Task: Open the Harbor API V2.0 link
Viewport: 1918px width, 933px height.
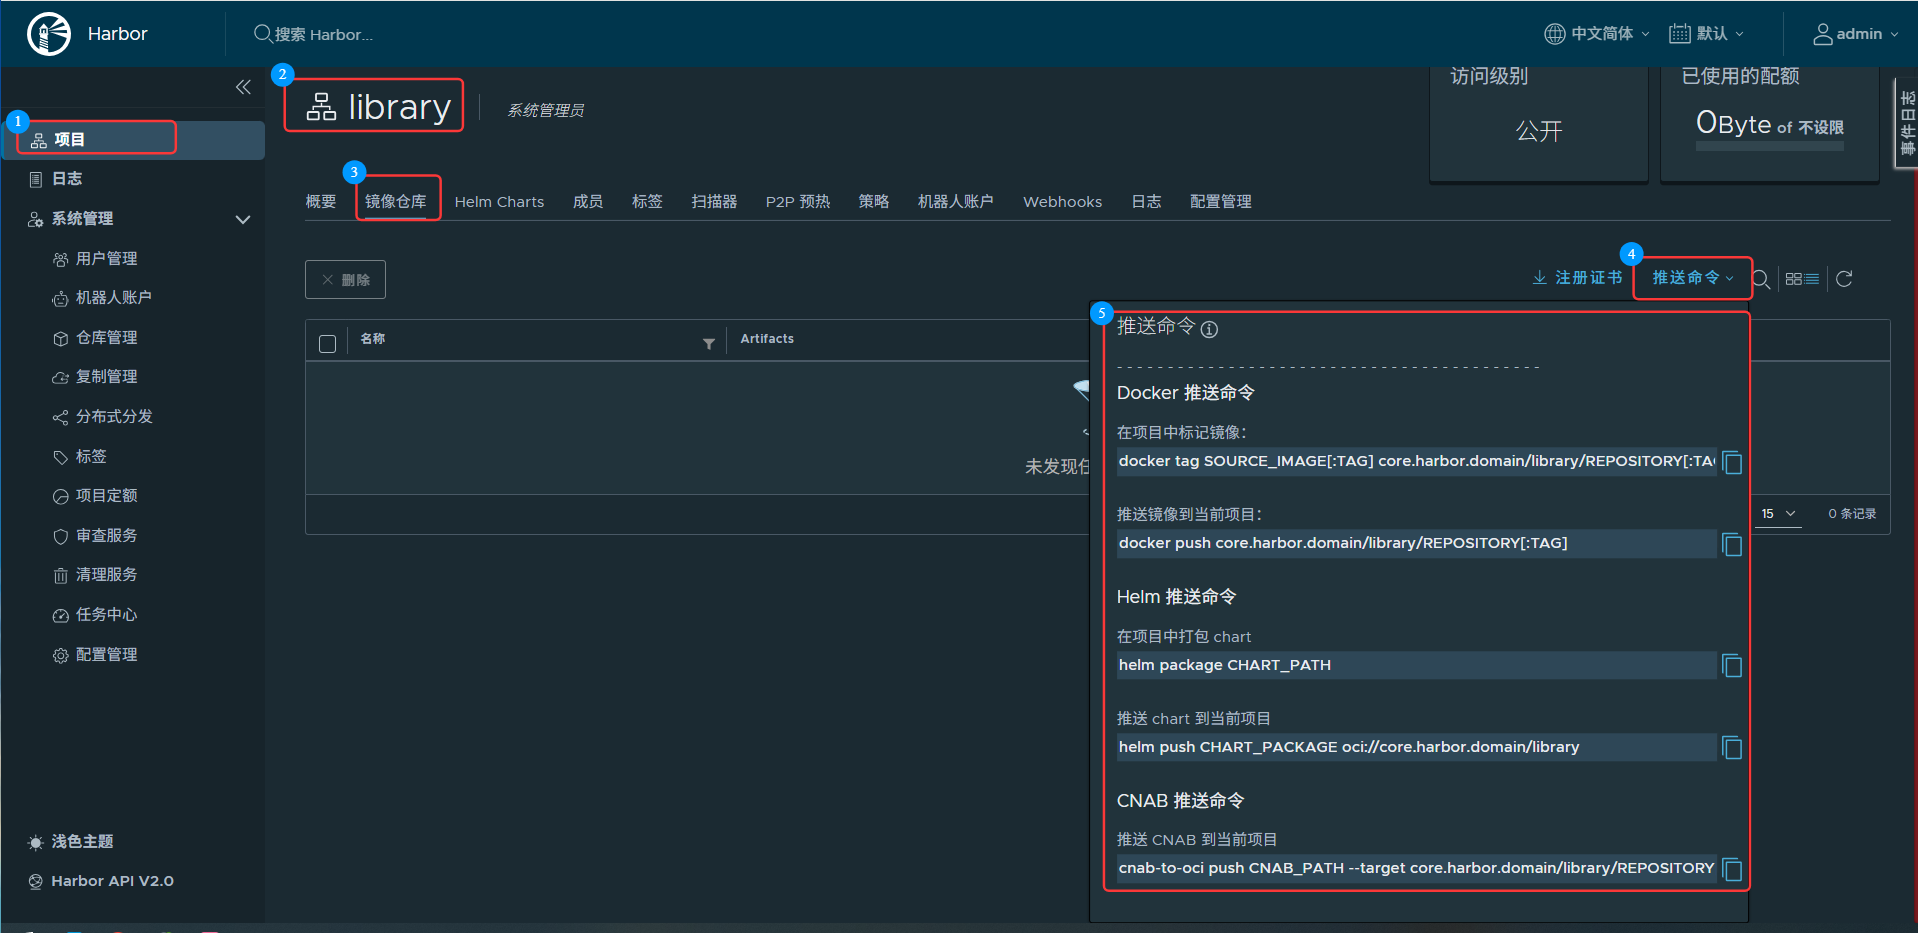Action: (x=101, y=881)
